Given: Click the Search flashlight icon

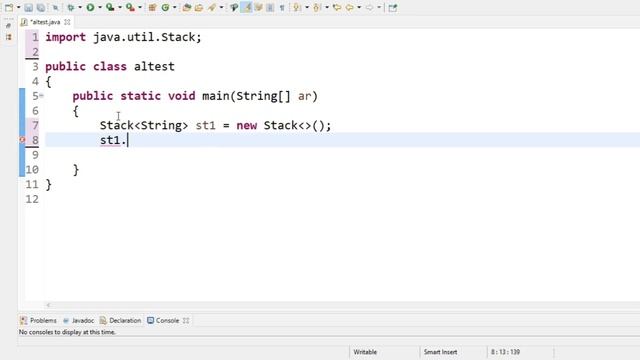Looking at the screenshot, I should tap(212, 7).
